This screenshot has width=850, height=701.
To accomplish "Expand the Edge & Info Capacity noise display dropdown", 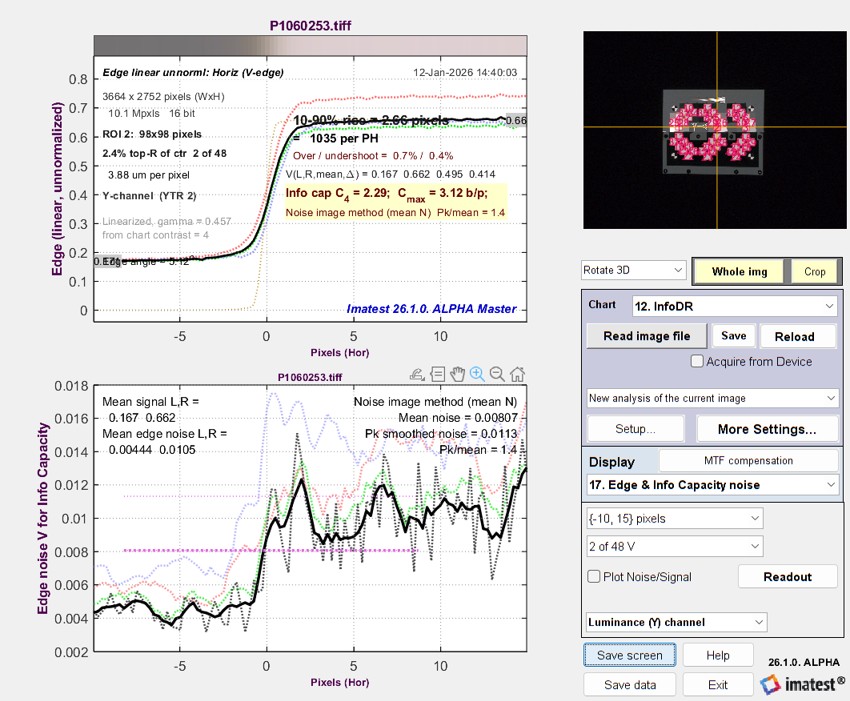I will (712, 485).
